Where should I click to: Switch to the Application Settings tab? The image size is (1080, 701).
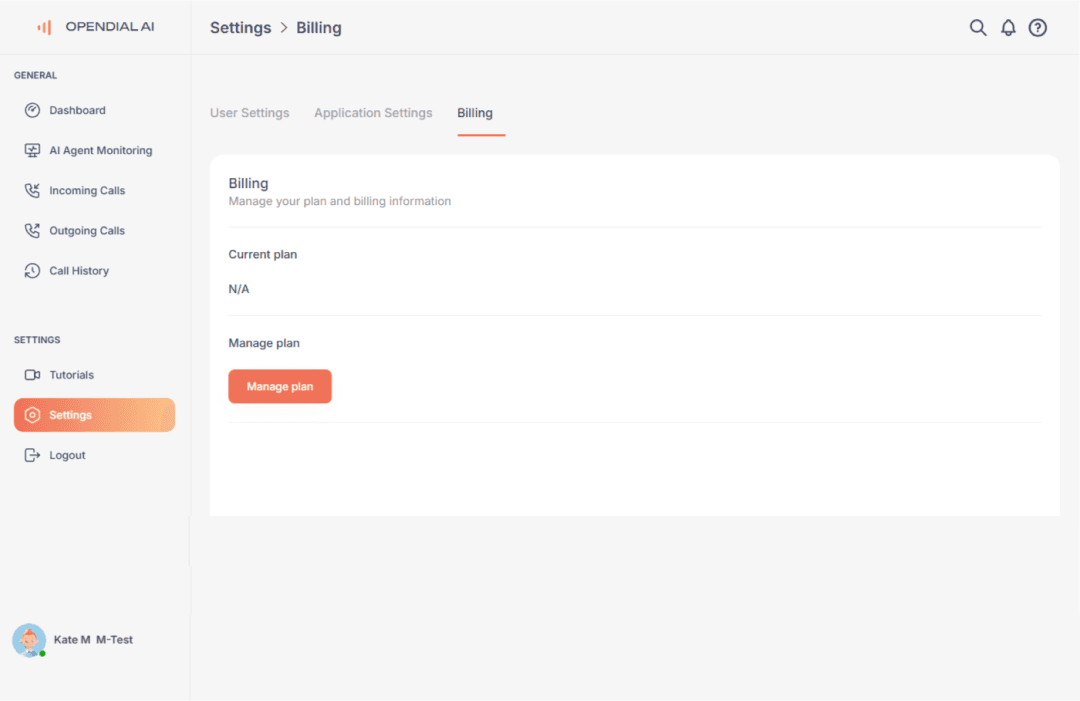pos(373,112)
